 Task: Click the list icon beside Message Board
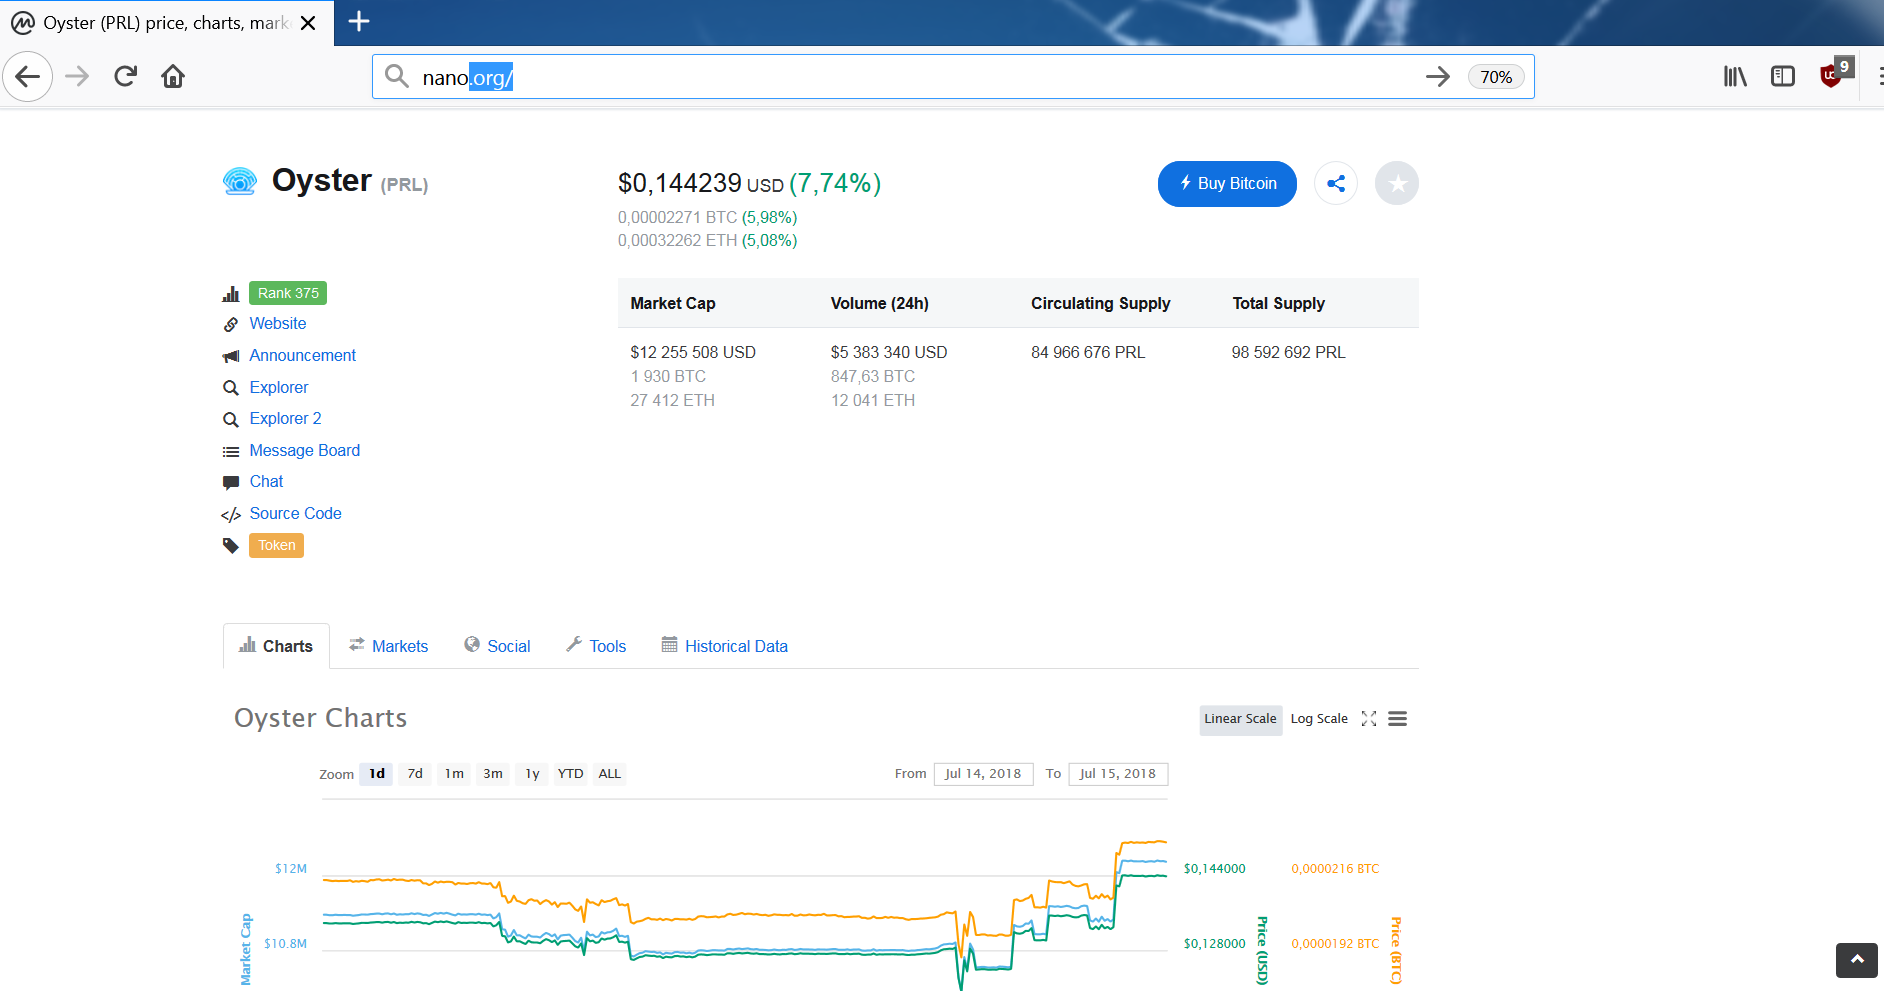231,452
